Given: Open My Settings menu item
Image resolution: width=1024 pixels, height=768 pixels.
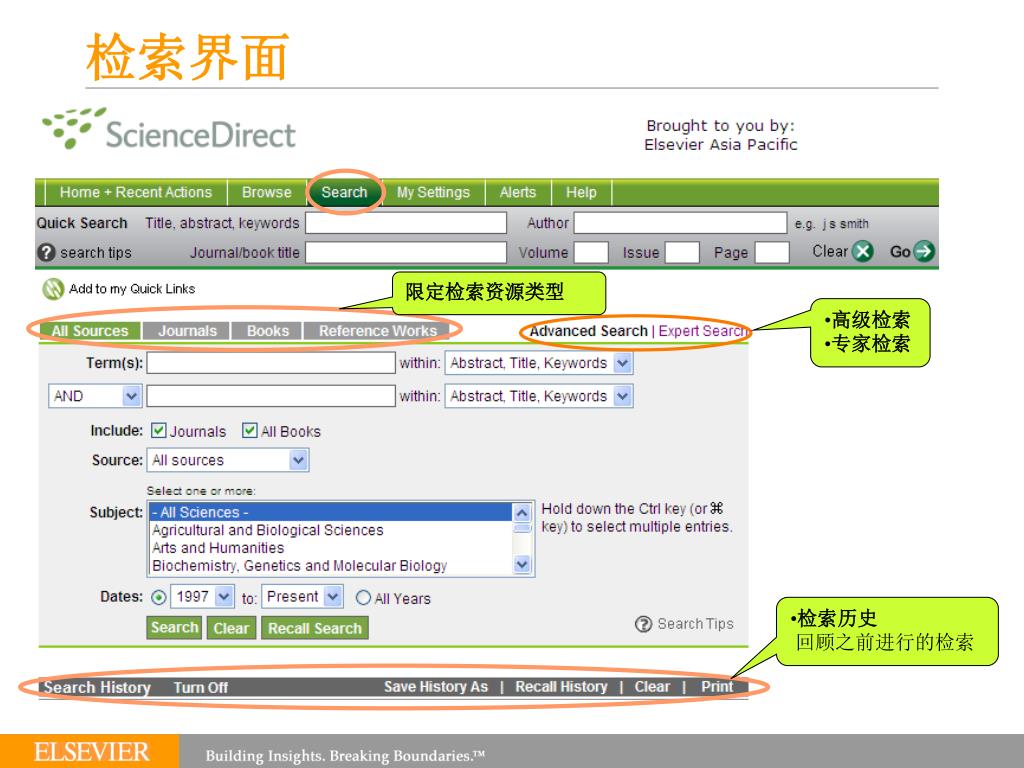Looking at the screenshot, I should tap(433, 193).
